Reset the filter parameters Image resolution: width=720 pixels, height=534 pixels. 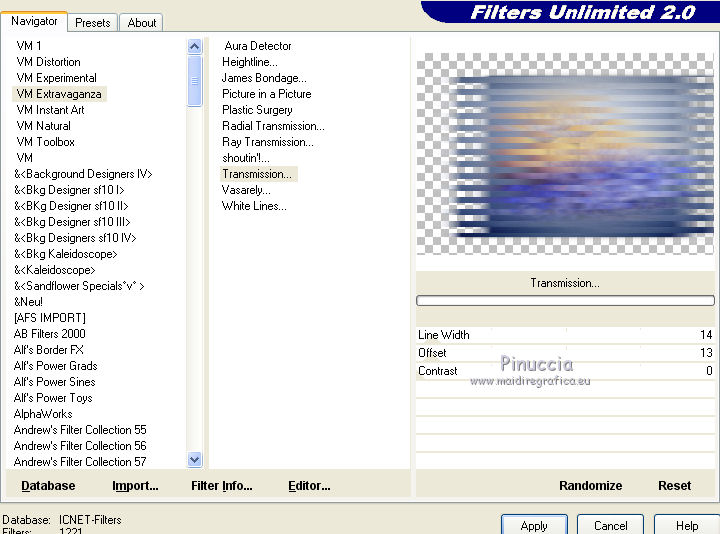(675, 486)
